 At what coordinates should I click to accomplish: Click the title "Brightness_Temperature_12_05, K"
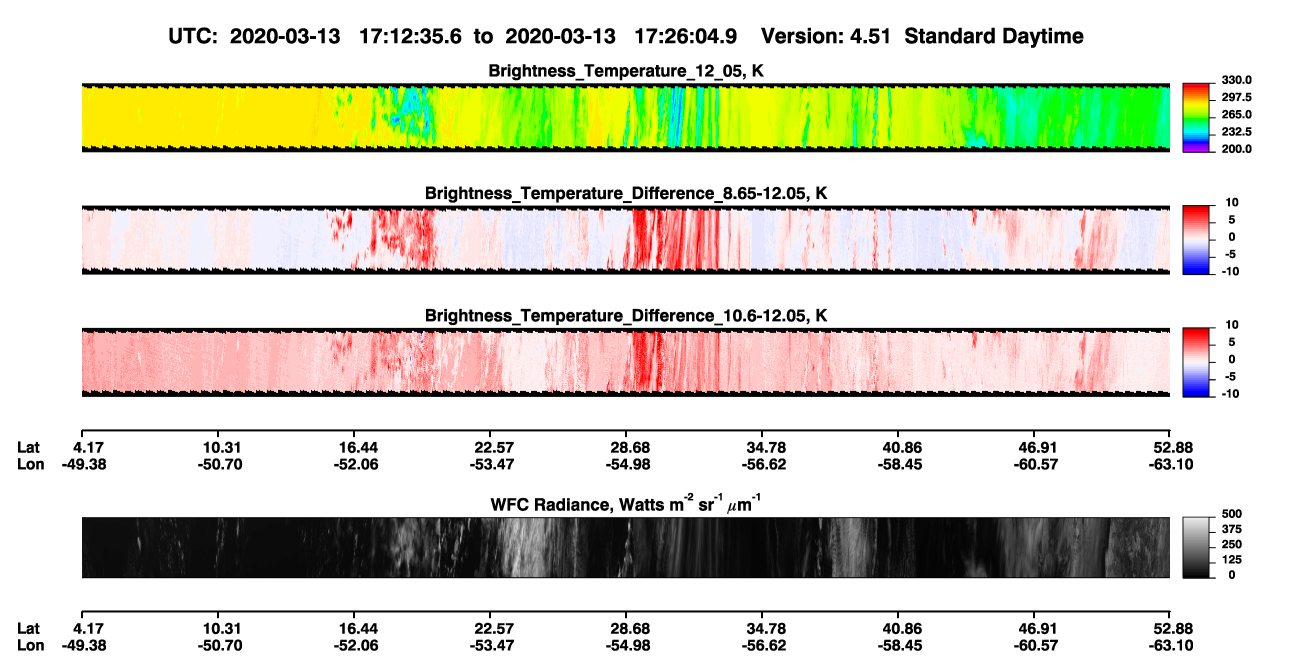pos(626,70)
